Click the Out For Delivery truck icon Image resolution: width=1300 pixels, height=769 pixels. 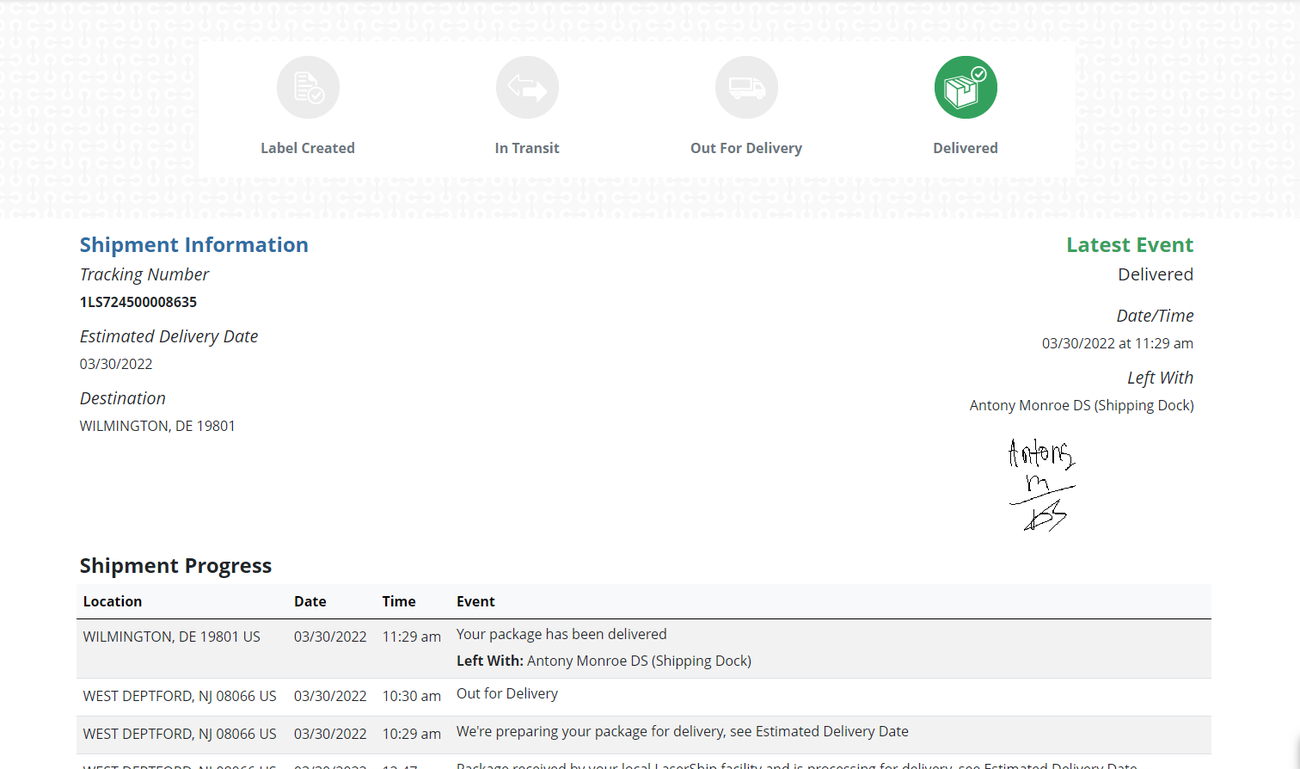746,87
